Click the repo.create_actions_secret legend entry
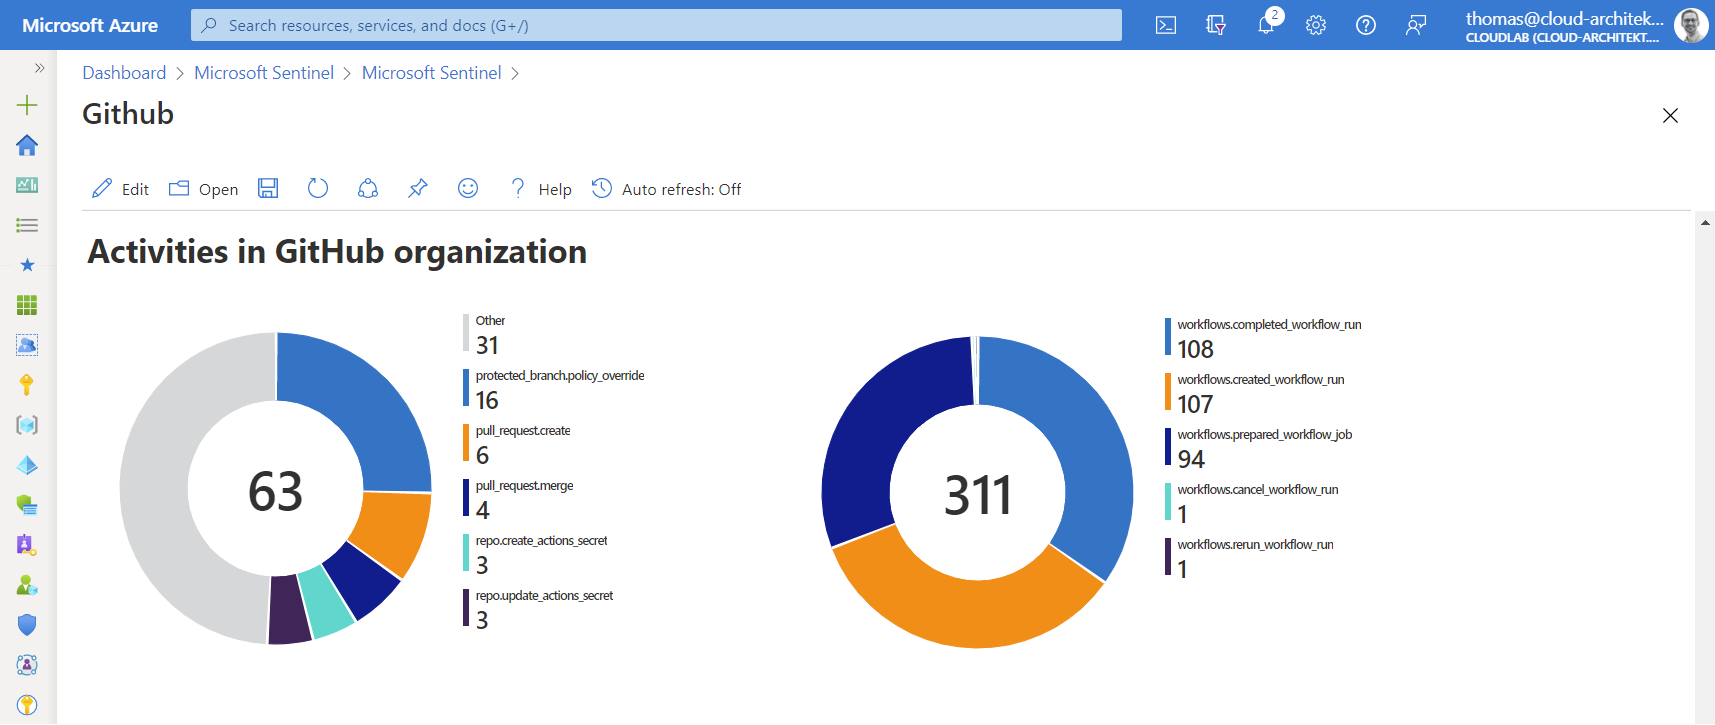The height and width of the screenshot is (725, 1715). pos(536,553)
